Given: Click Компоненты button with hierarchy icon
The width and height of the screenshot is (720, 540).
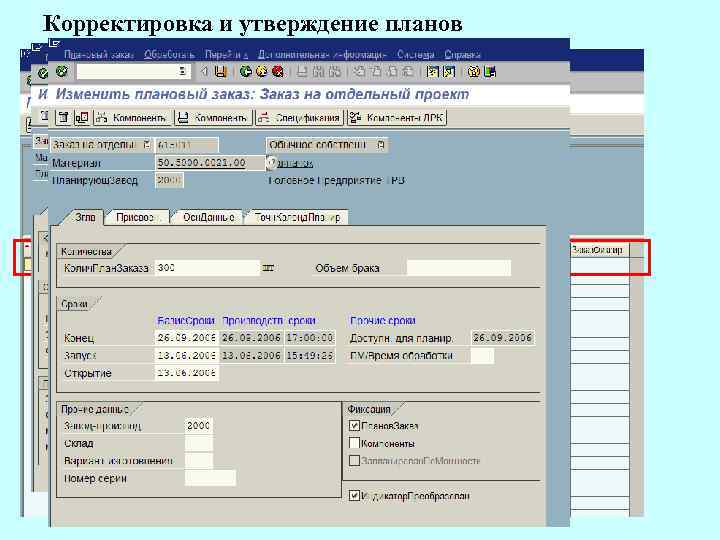Looking at the screenshot, I should (133, 118).
